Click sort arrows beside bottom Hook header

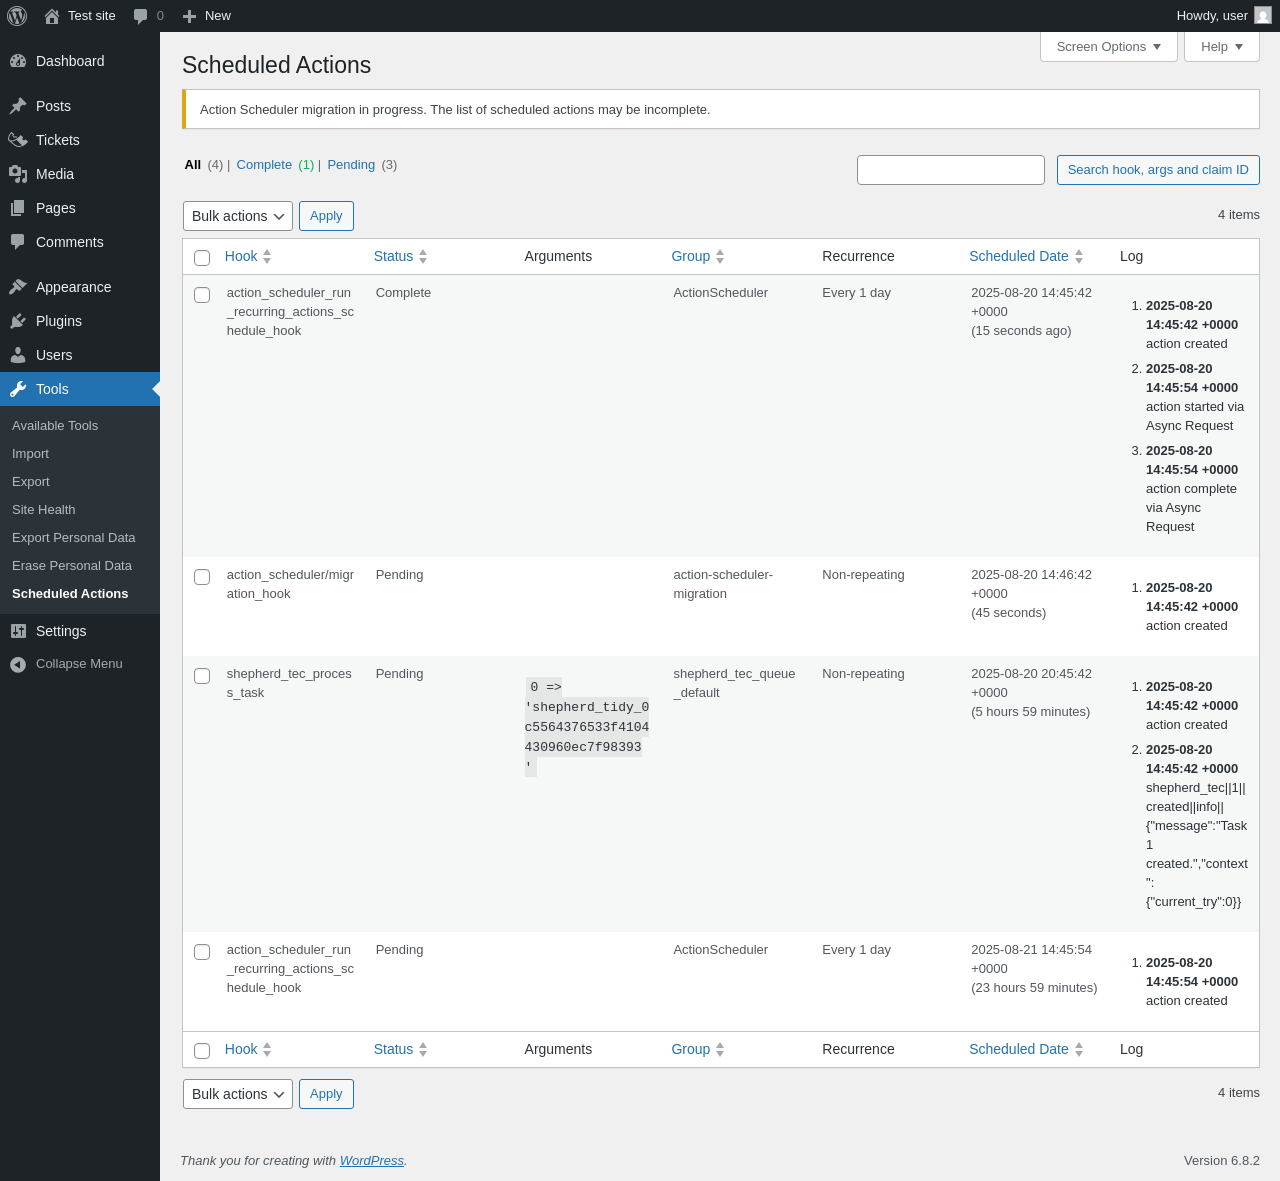tap(267, 1050)
